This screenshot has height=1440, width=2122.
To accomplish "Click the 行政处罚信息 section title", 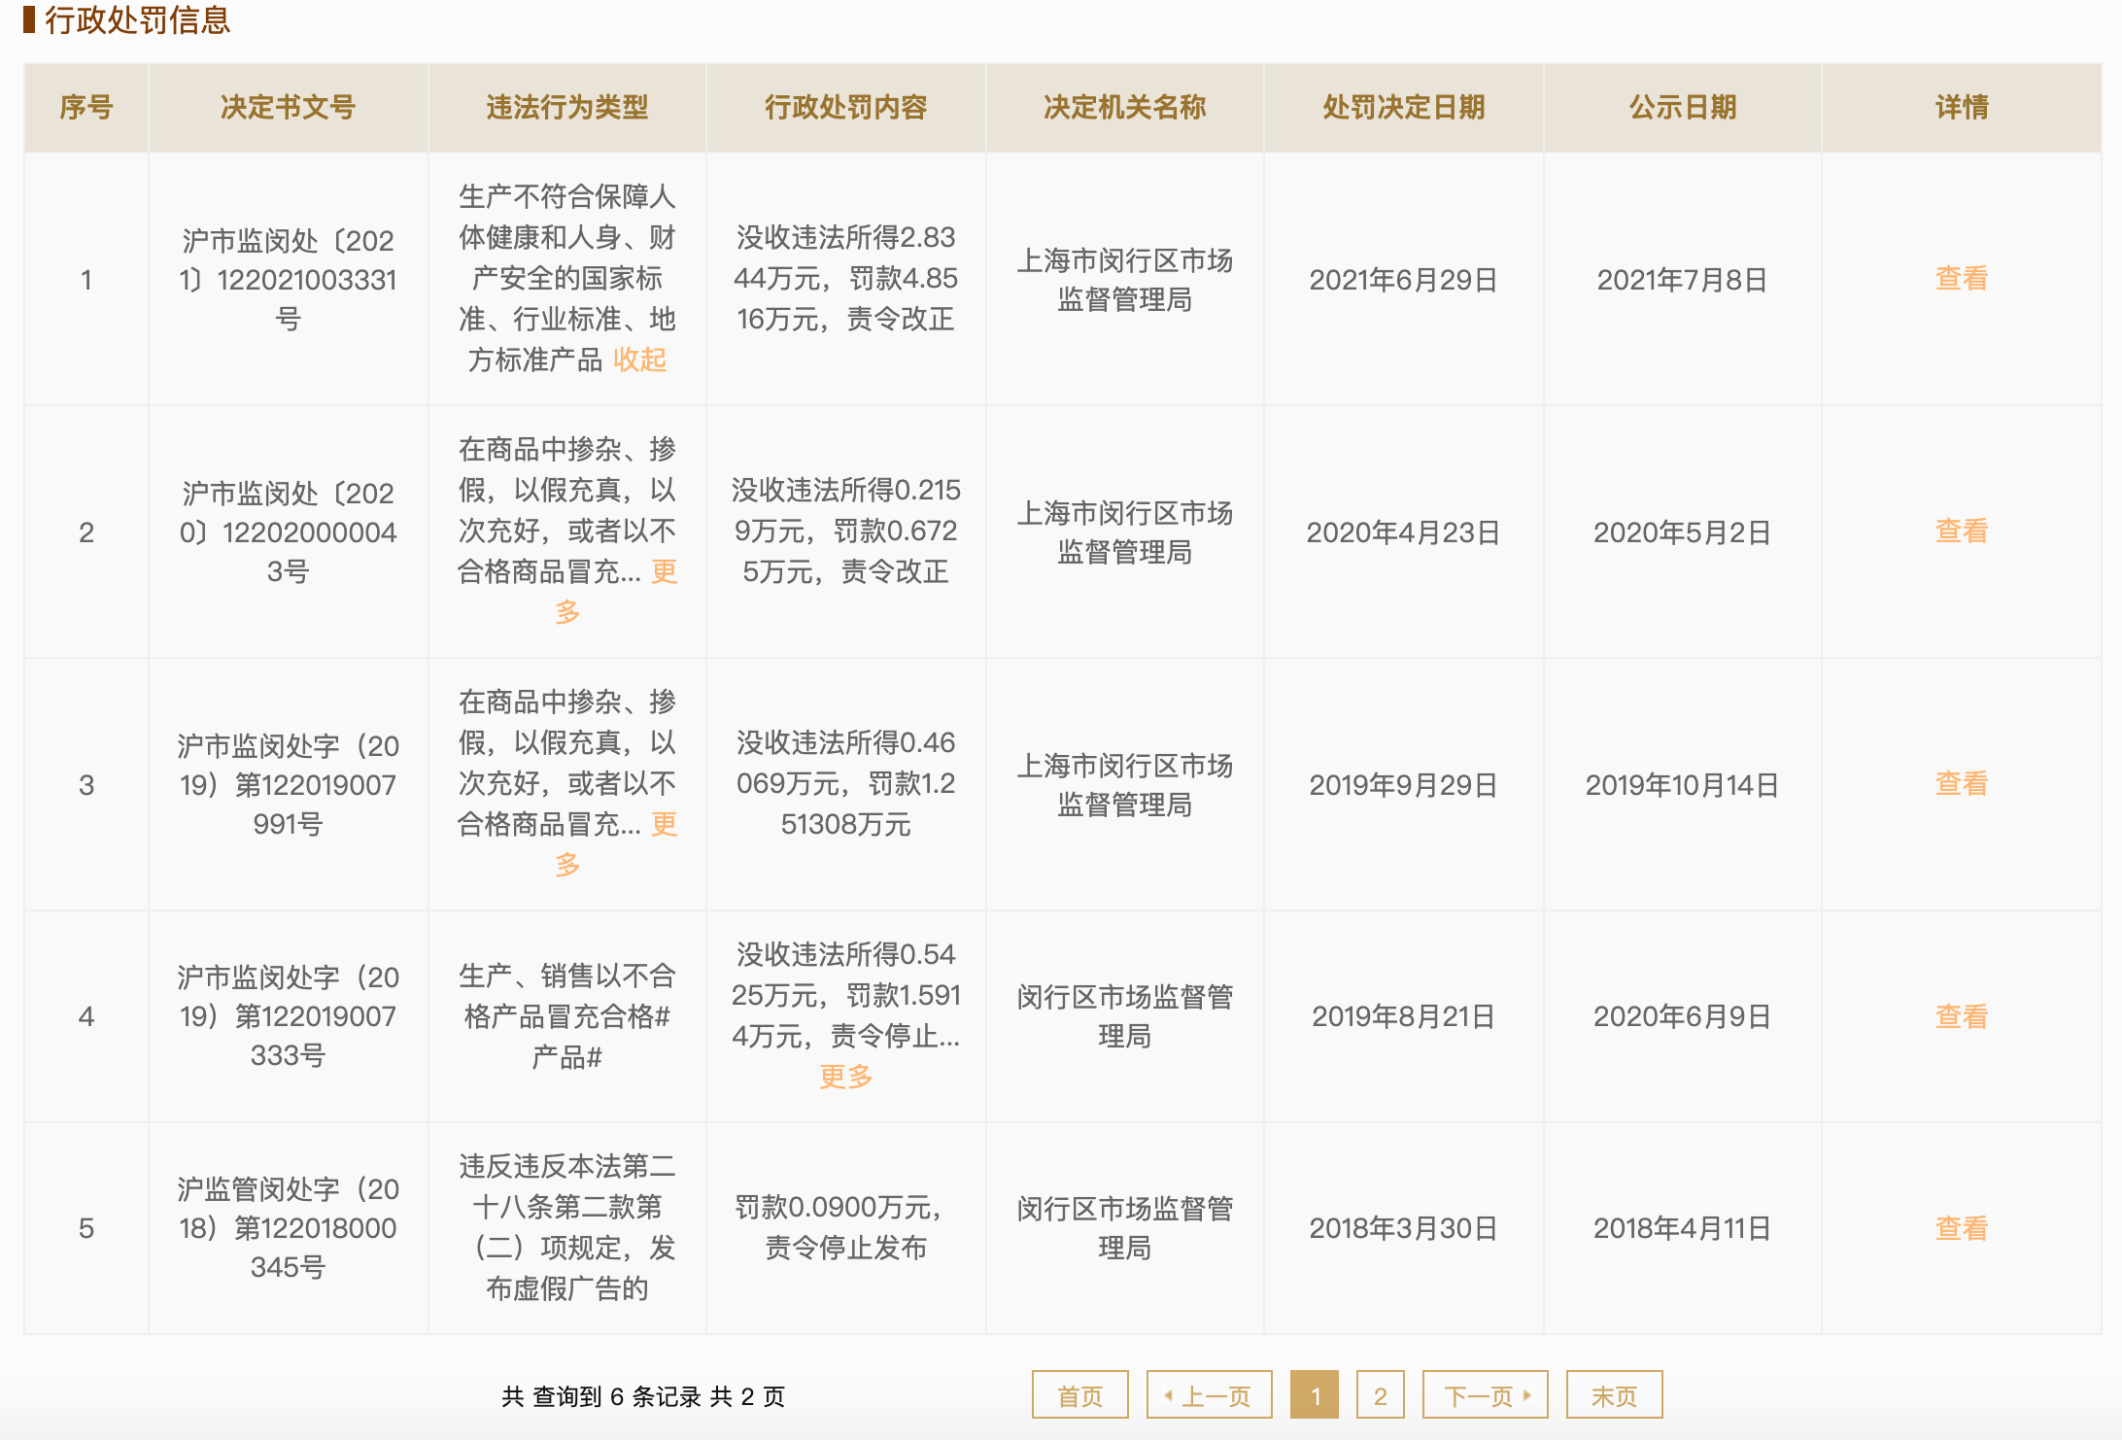I will point(136,20).
